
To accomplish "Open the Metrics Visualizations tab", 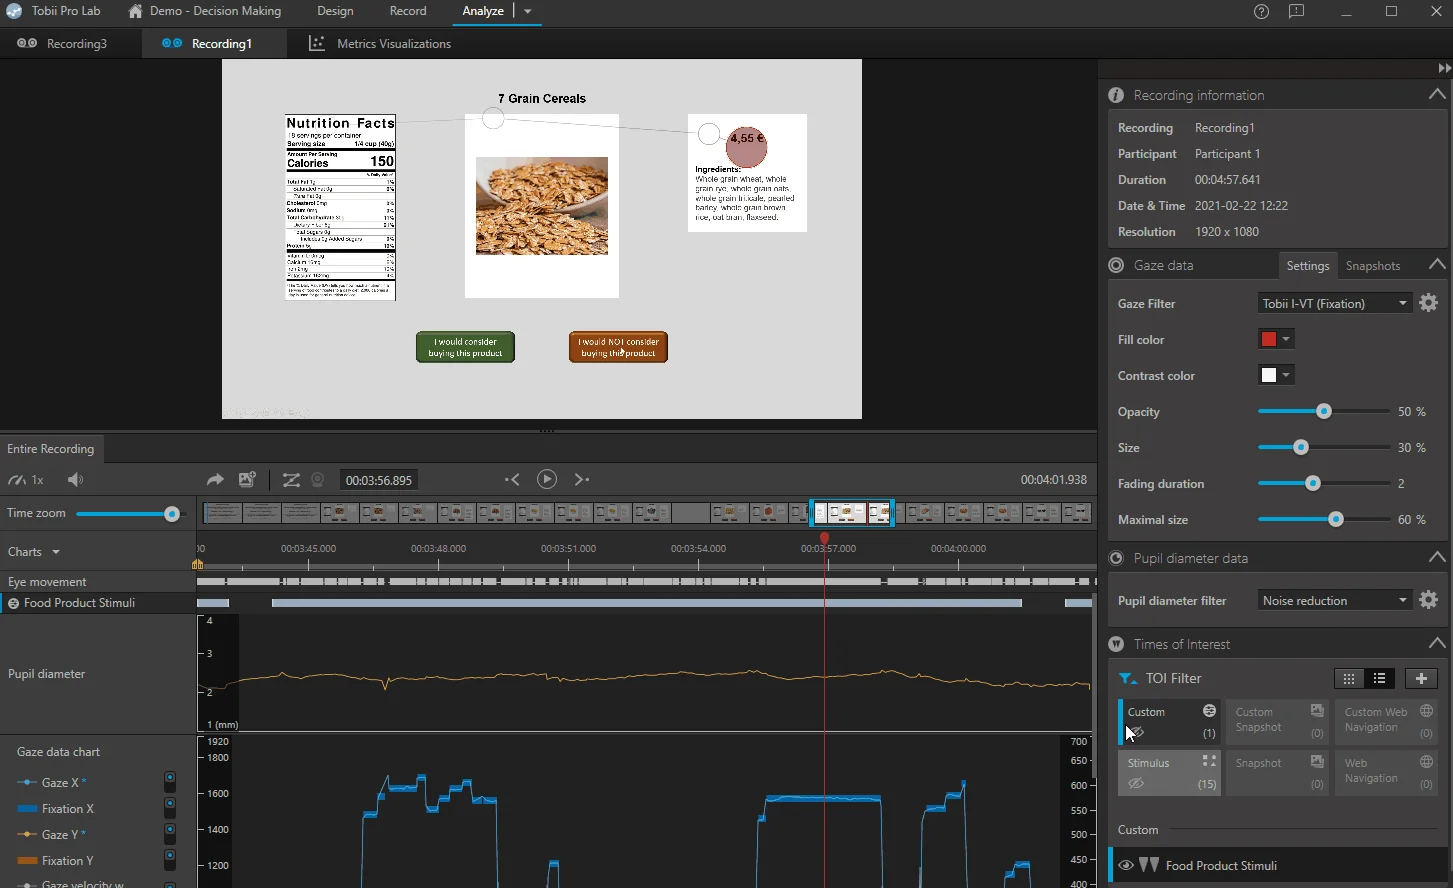I will 380,44.
